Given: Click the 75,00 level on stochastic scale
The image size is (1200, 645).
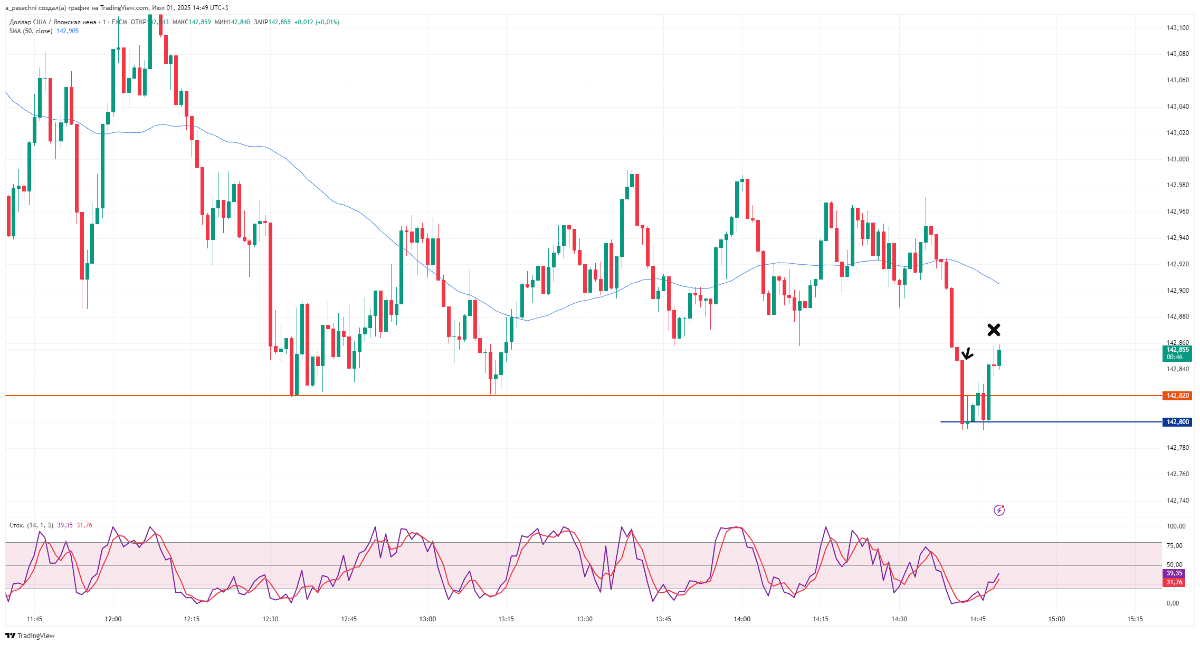Looking at the screenshot, I should click(x=1174, y=546).
